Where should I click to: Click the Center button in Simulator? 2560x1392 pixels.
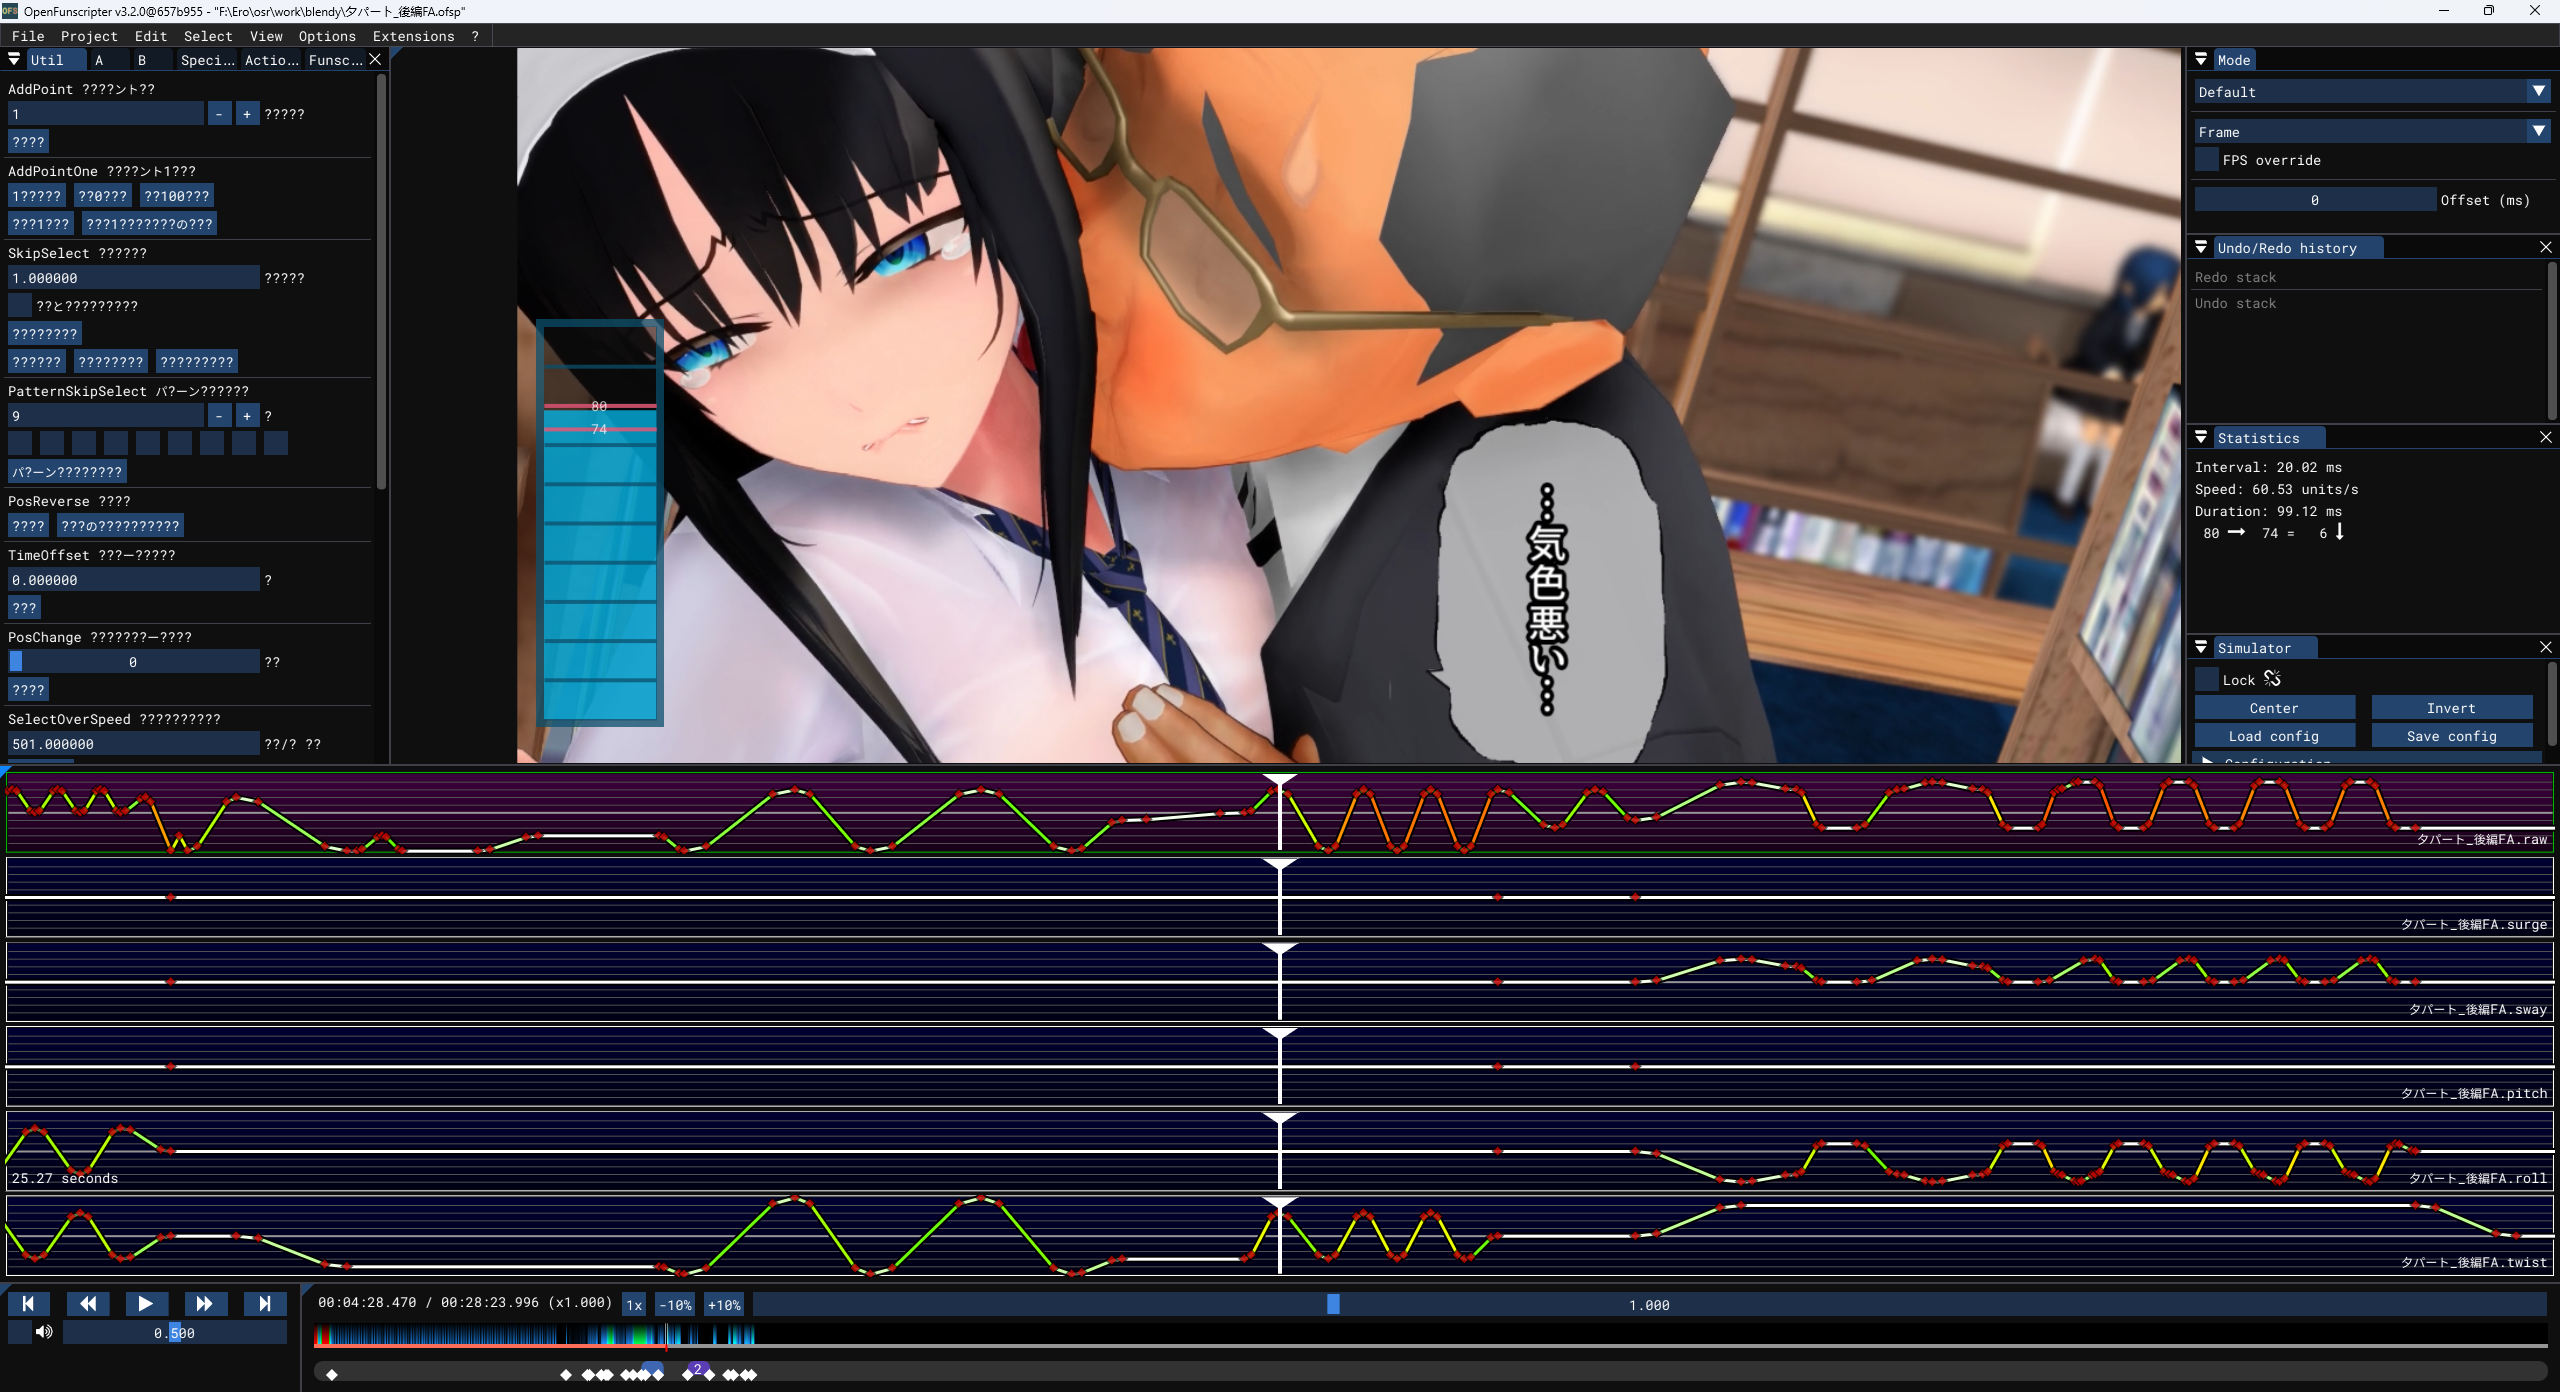pos(2274,708)
